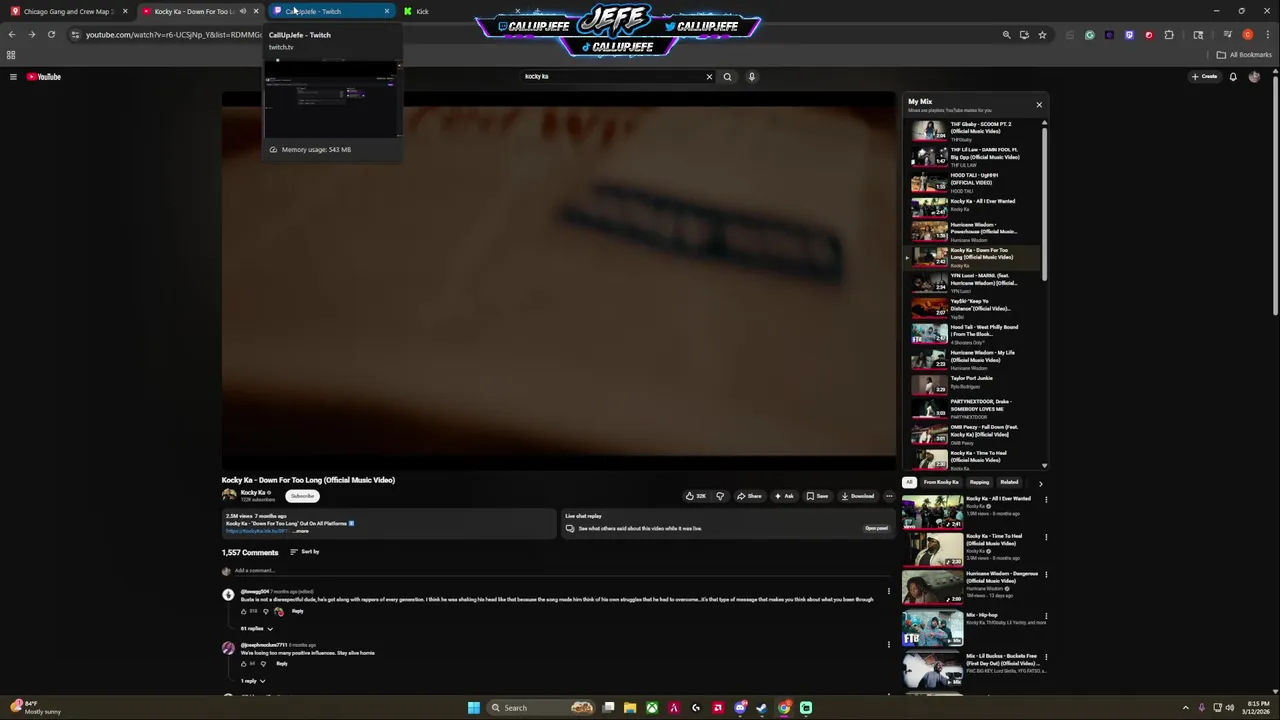This screenshot has height=720, width=1280.
Task: Dislike the Kocky Ka video
Action: tap(720, 496)
